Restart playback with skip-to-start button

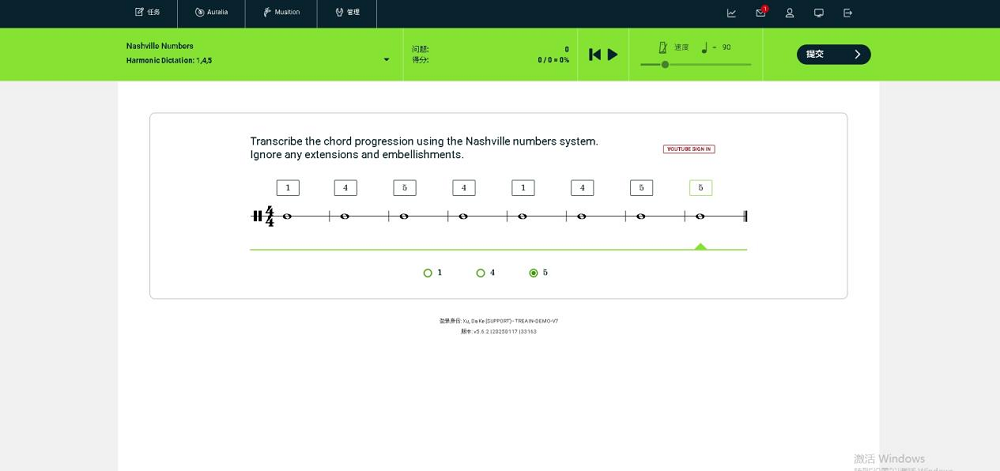[594, 55]
